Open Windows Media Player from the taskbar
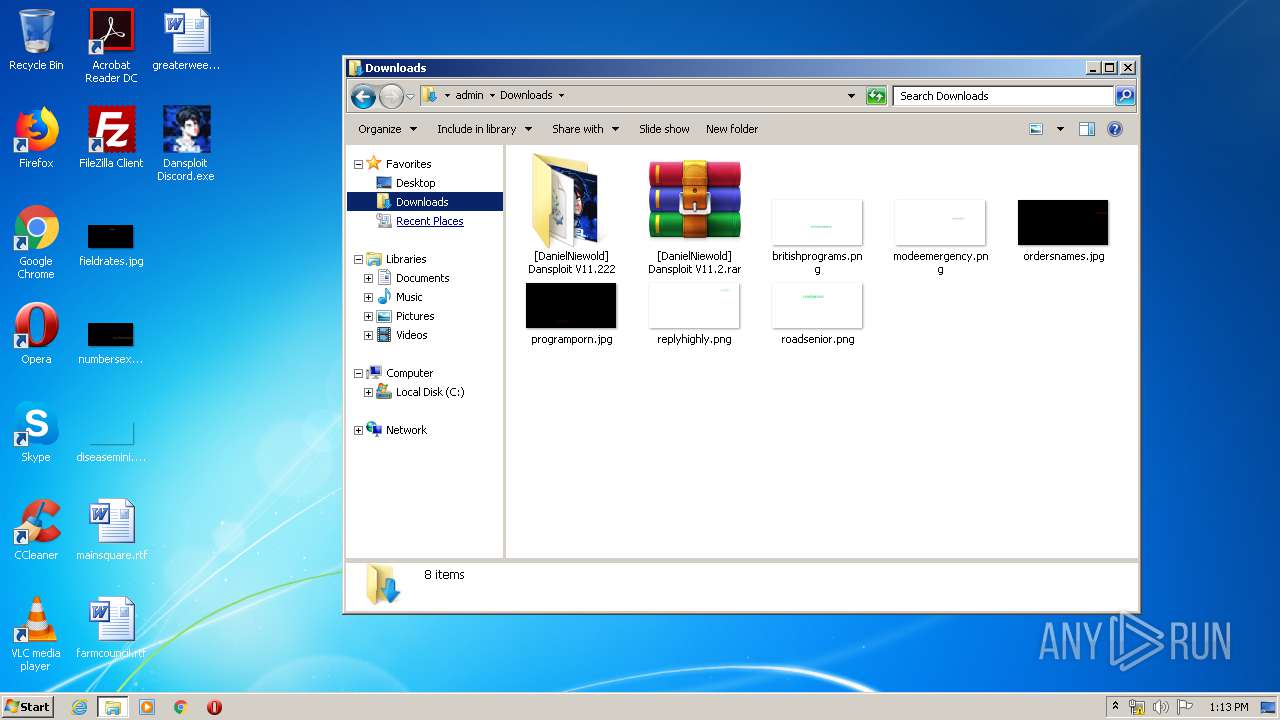 point(147,707)
